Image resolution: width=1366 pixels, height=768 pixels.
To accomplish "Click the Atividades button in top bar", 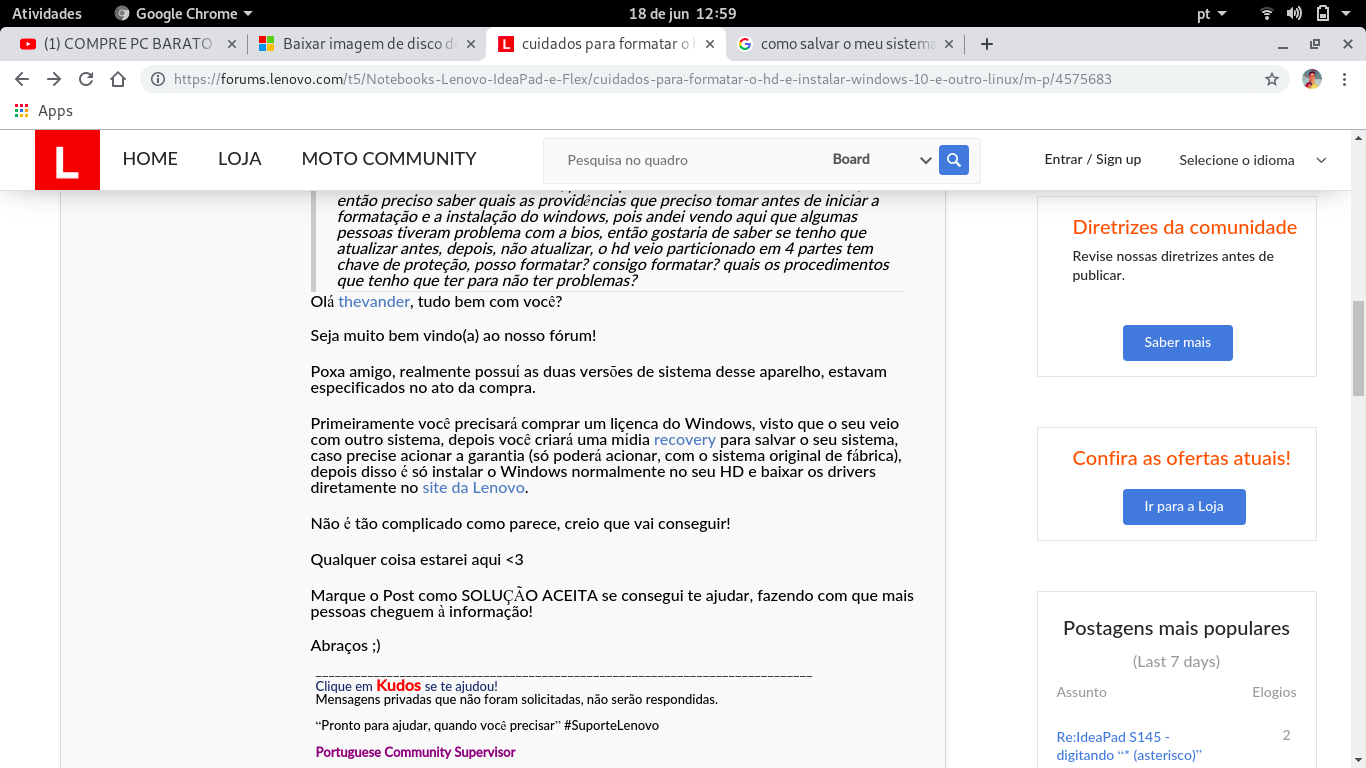I will tap(47, 14).
